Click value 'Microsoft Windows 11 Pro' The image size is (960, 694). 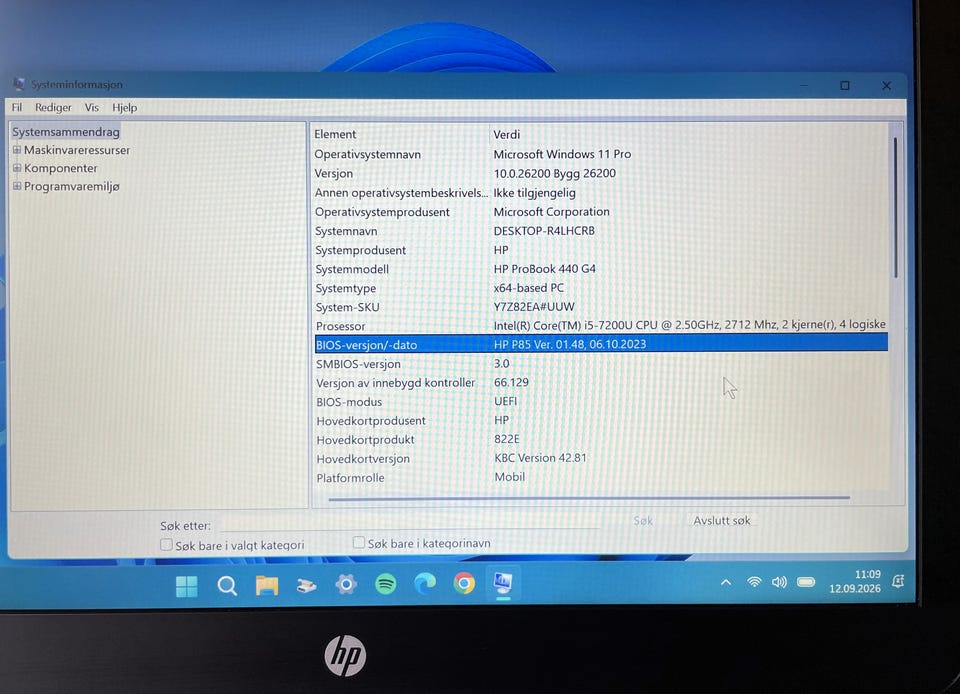pos(562,154)
